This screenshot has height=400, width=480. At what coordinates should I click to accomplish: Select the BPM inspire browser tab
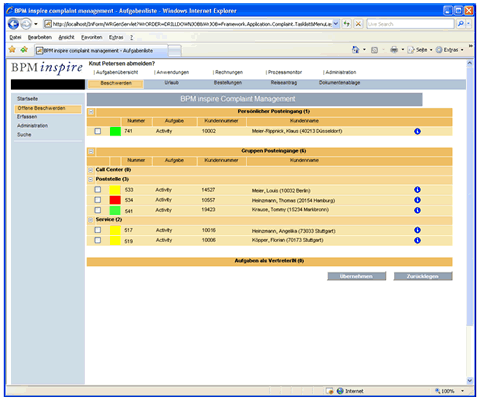point(101,51)
